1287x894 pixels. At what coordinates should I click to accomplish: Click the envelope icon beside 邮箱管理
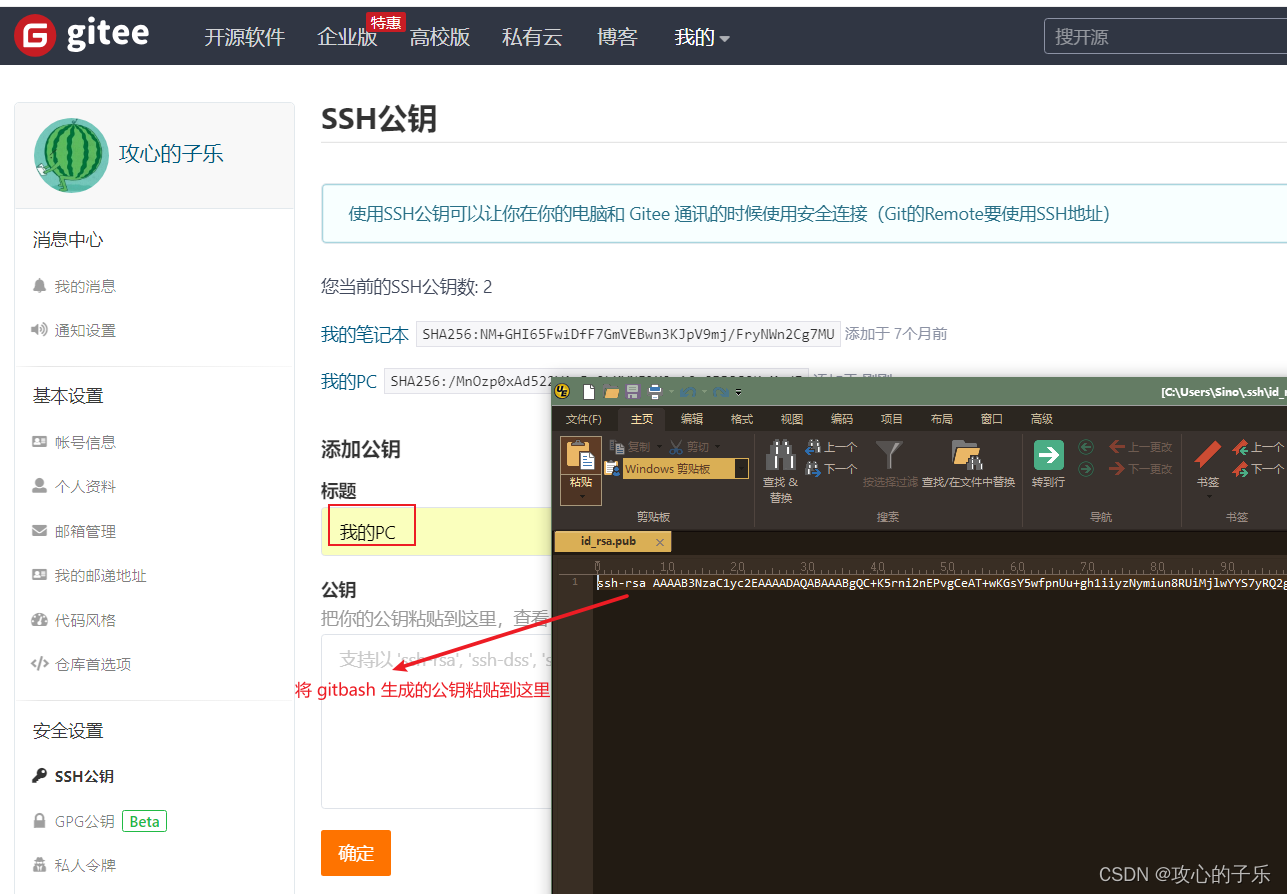tap(40, 531)
